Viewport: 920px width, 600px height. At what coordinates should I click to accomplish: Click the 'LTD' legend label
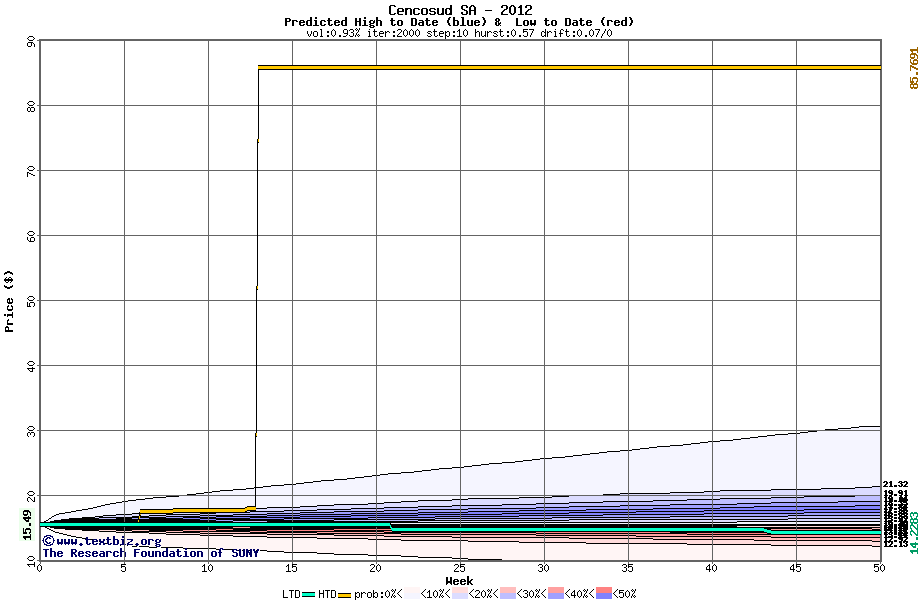[291, 594]
